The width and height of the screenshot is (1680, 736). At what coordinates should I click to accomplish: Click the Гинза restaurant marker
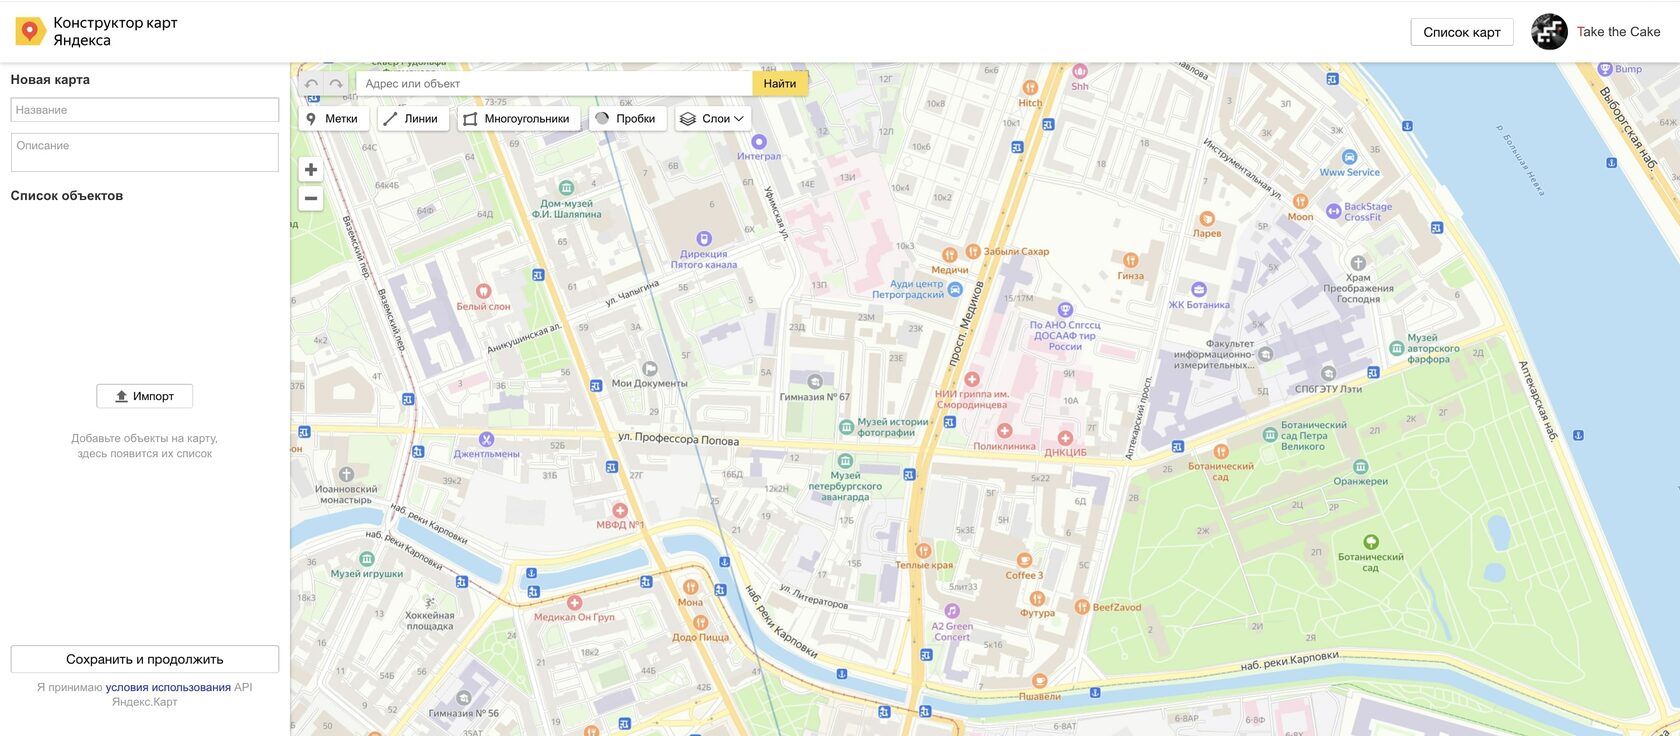pyautogui.click(x=1130, y=260)
